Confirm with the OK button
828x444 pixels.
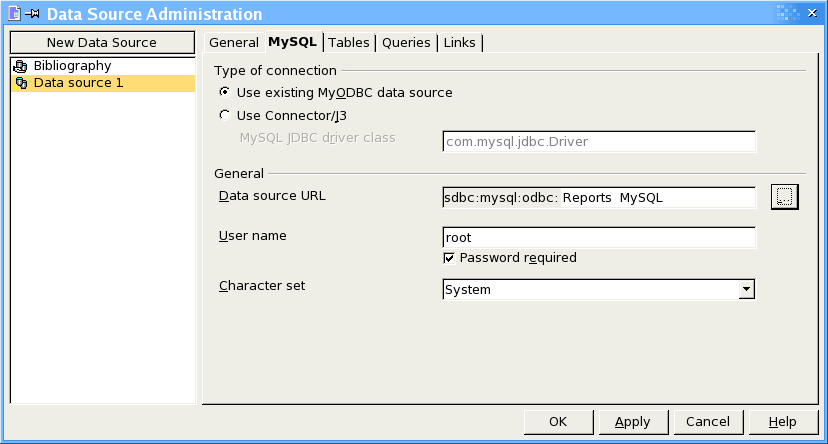[558, 422]
